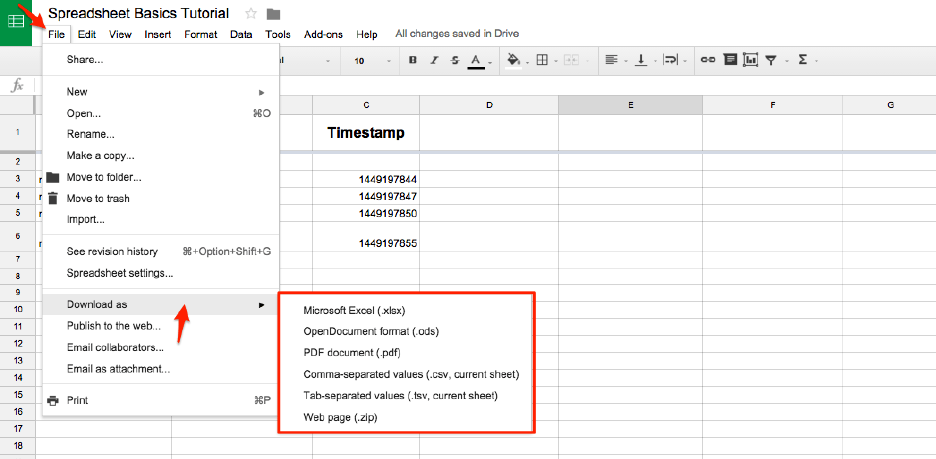The image size is (936, 459).
Task: Open the font family dropdown arrow
Action: point(328,61)
